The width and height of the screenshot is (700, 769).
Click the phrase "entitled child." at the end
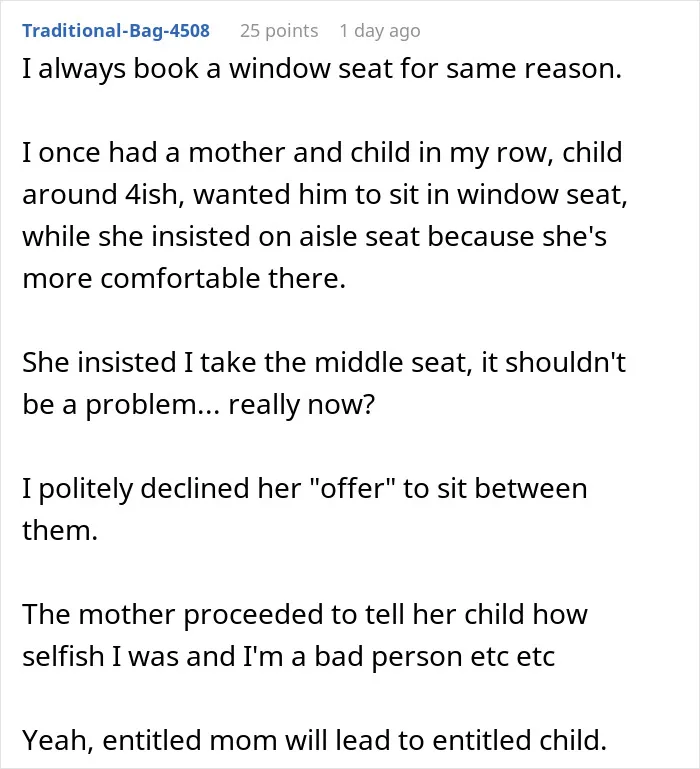[x=519, y=741]
